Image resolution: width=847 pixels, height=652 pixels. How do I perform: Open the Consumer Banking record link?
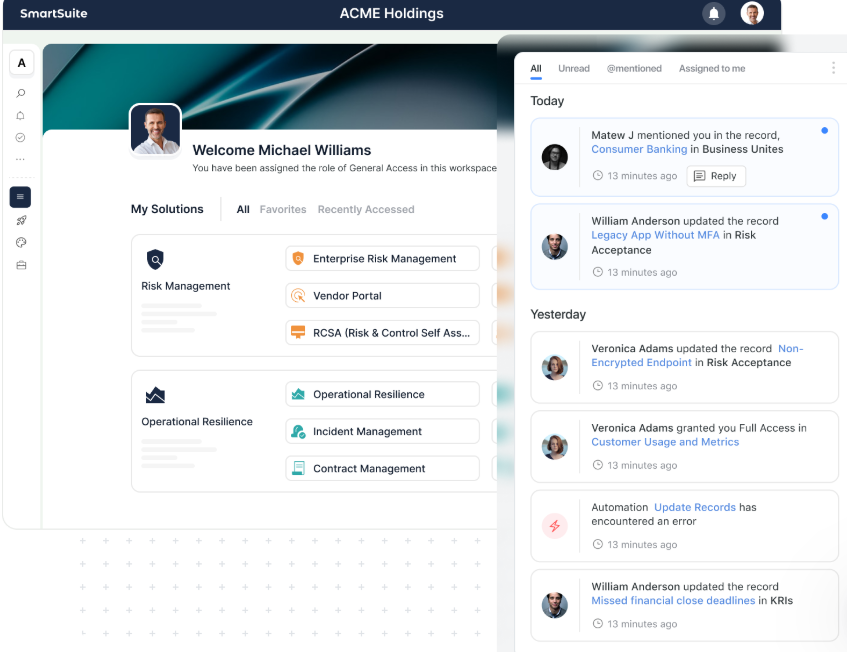pos(639,149)
